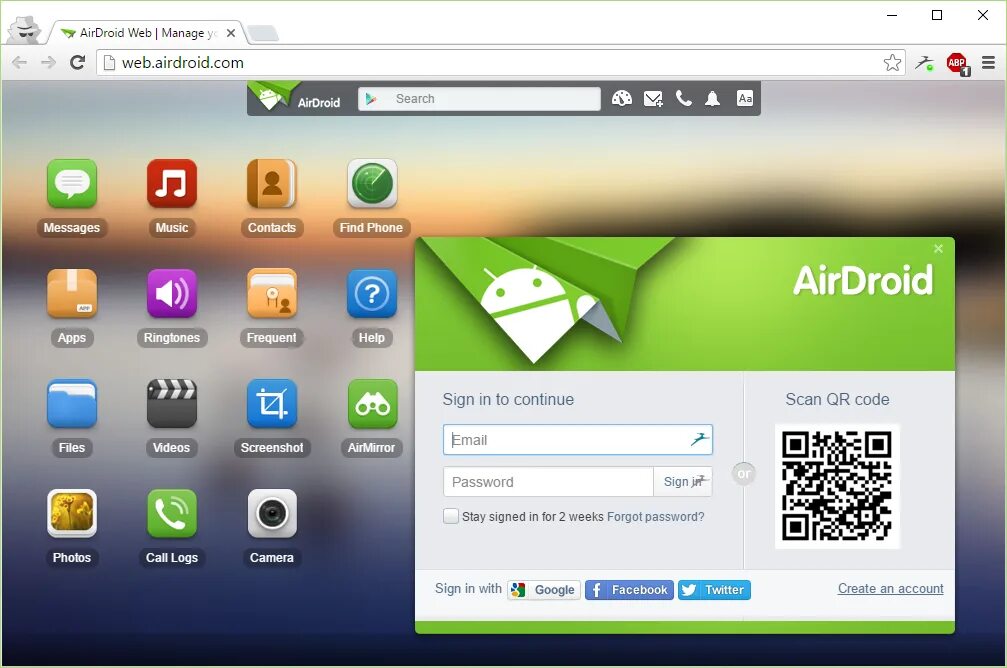Viewport: 1007px width, 668px height.
Task: Click the app Search field in toolbar
Action: [x=479, y=99]
